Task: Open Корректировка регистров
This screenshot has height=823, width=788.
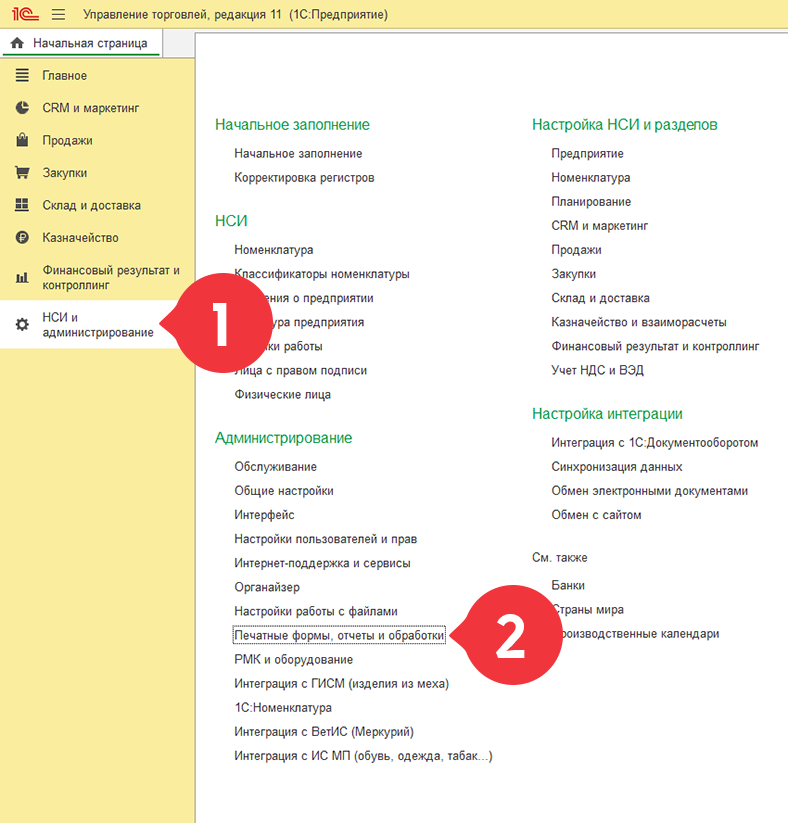Action: click(x=304, y=178)
